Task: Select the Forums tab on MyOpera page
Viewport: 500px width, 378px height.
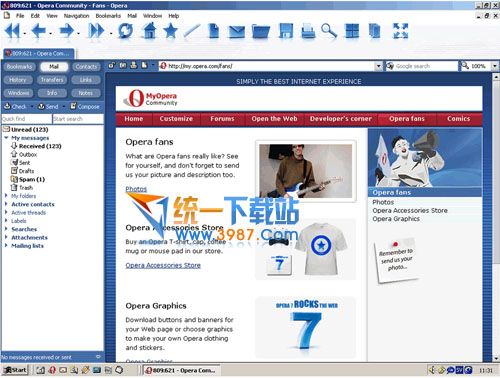Action: tap(222, 119)
